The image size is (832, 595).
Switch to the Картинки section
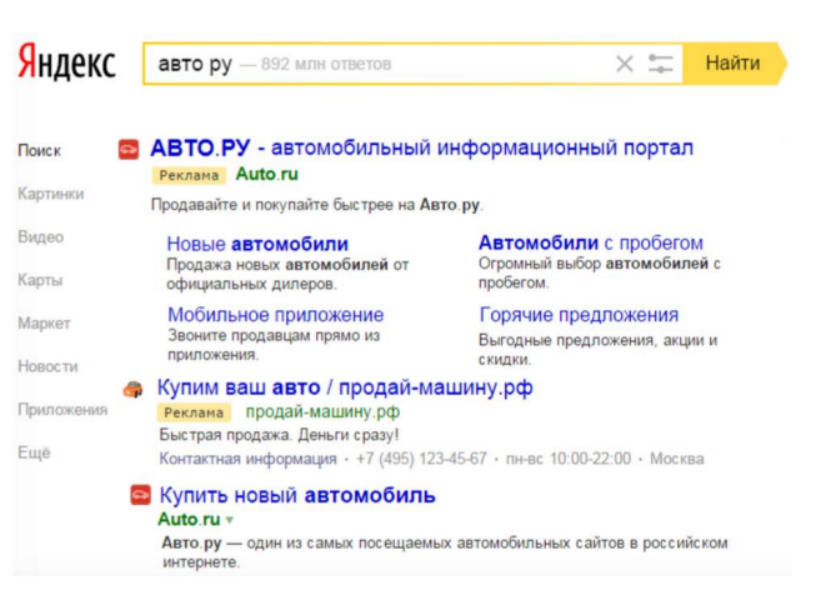pos(51,194)
